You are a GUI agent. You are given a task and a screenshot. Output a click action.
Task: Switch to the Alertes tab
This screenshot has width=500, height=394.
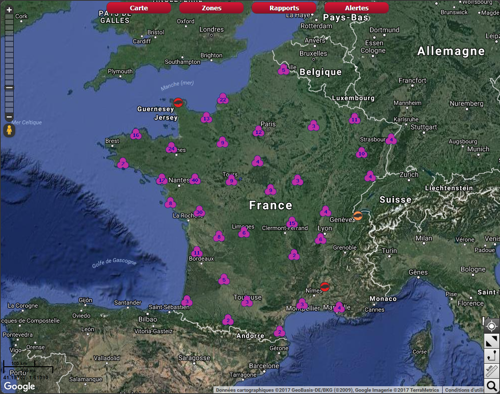pyautogui.click(x=357, y=8)
